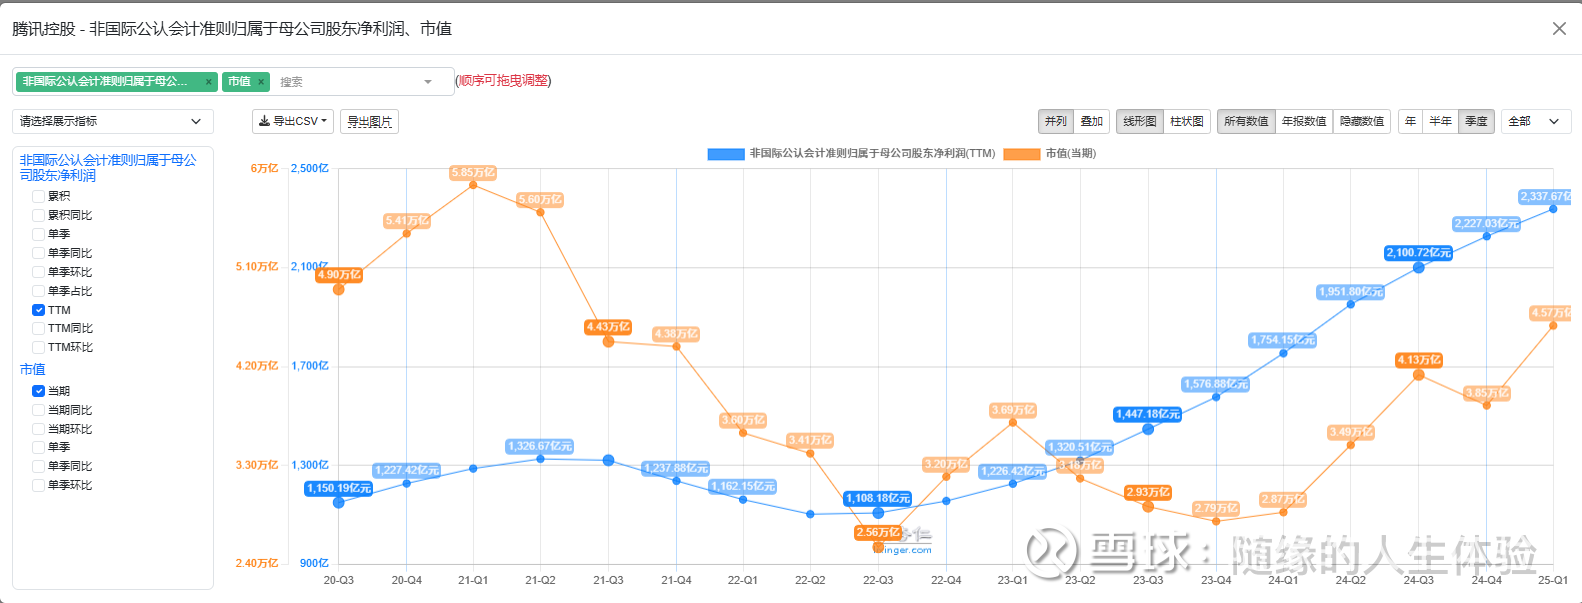The image size is (1582, 603).
Task: Uncheck the 当期 market cap checkbox
Action: point(38,391)
